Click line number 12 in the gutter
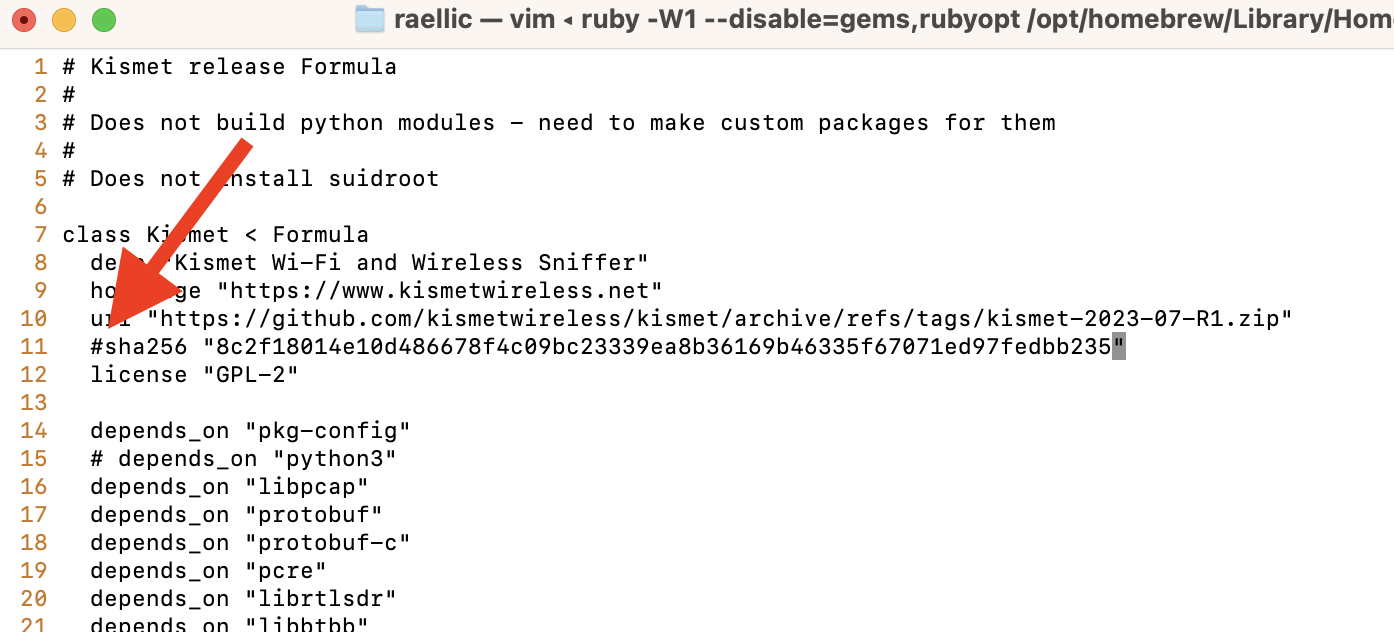Image resolution: width=1394 pixels, height=632 pixels. click(x=34, y=375)
